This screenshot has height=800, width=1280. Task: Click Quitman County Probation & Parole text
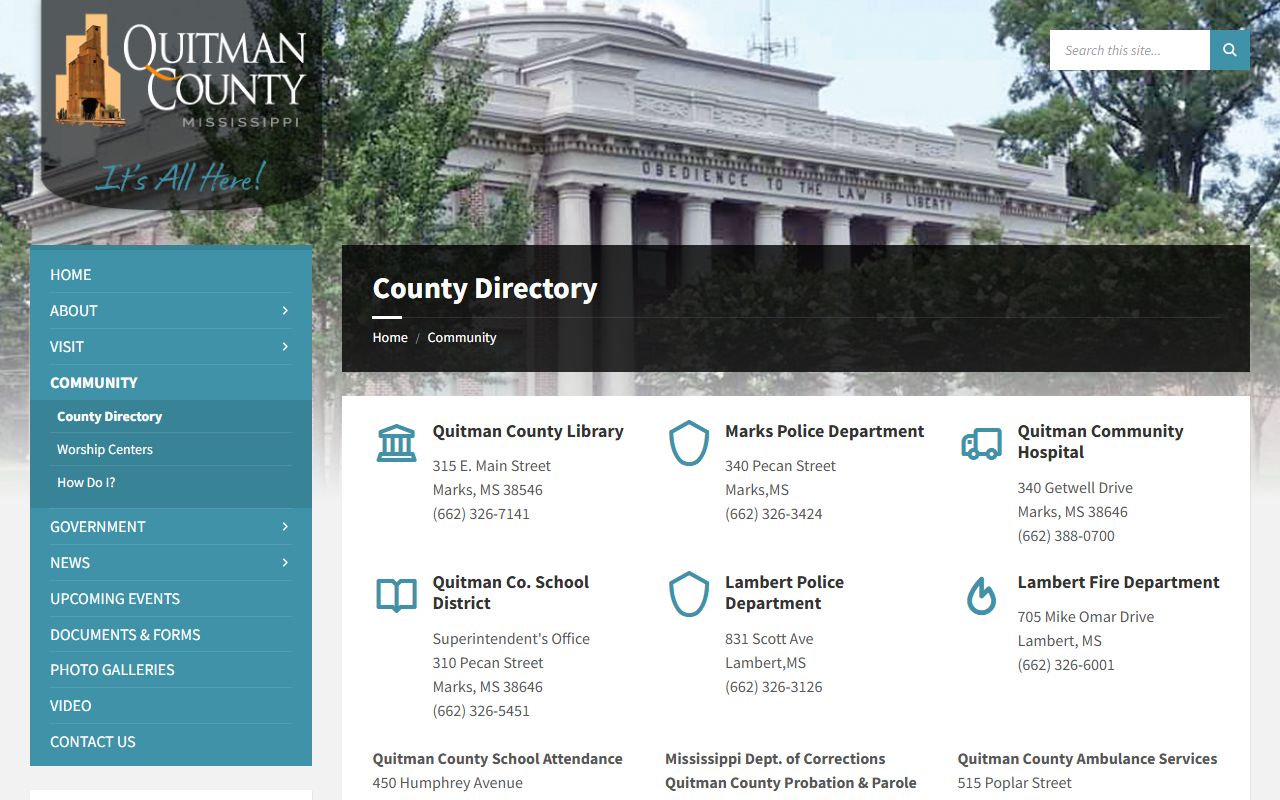(791, 783)
